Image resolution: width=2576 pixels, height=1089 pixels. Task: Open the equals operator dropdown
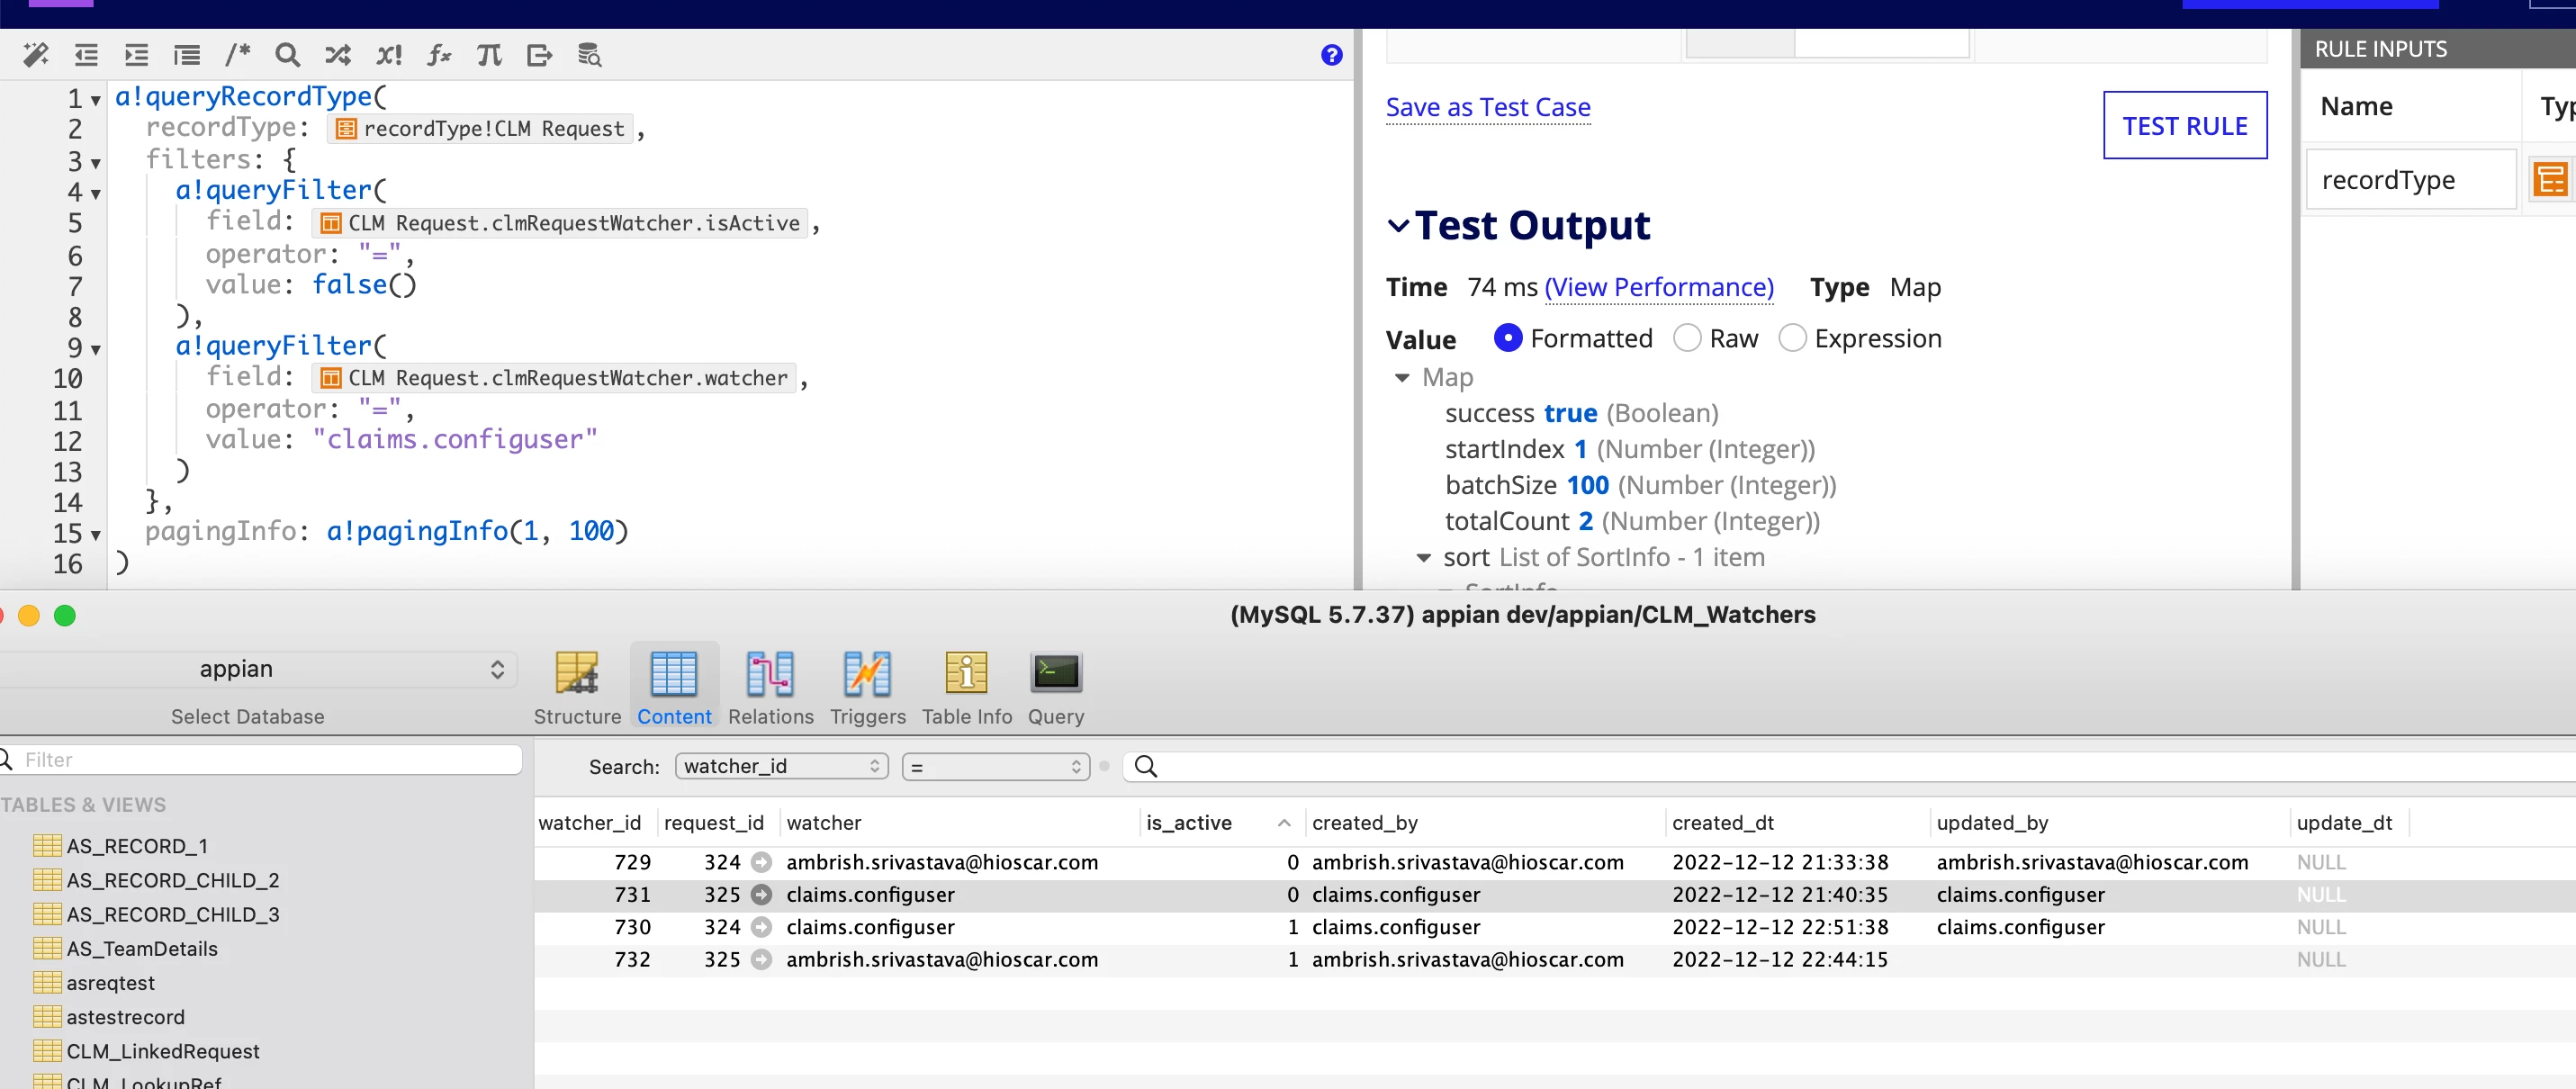click(995, 766)
